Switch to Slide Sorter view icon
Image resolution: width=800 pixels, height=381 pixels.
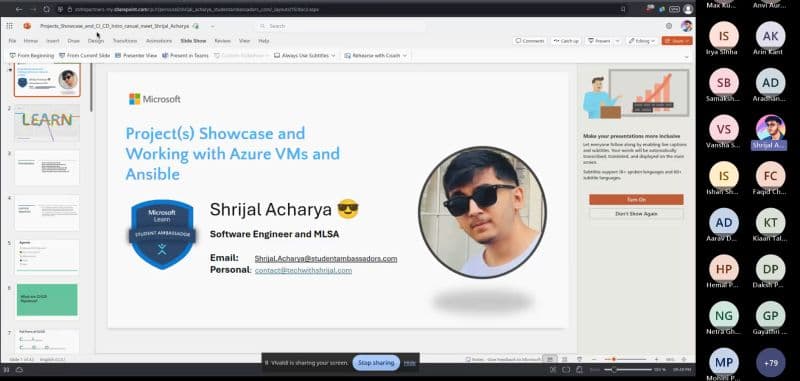pyautogui.click(x=564, y=359)
